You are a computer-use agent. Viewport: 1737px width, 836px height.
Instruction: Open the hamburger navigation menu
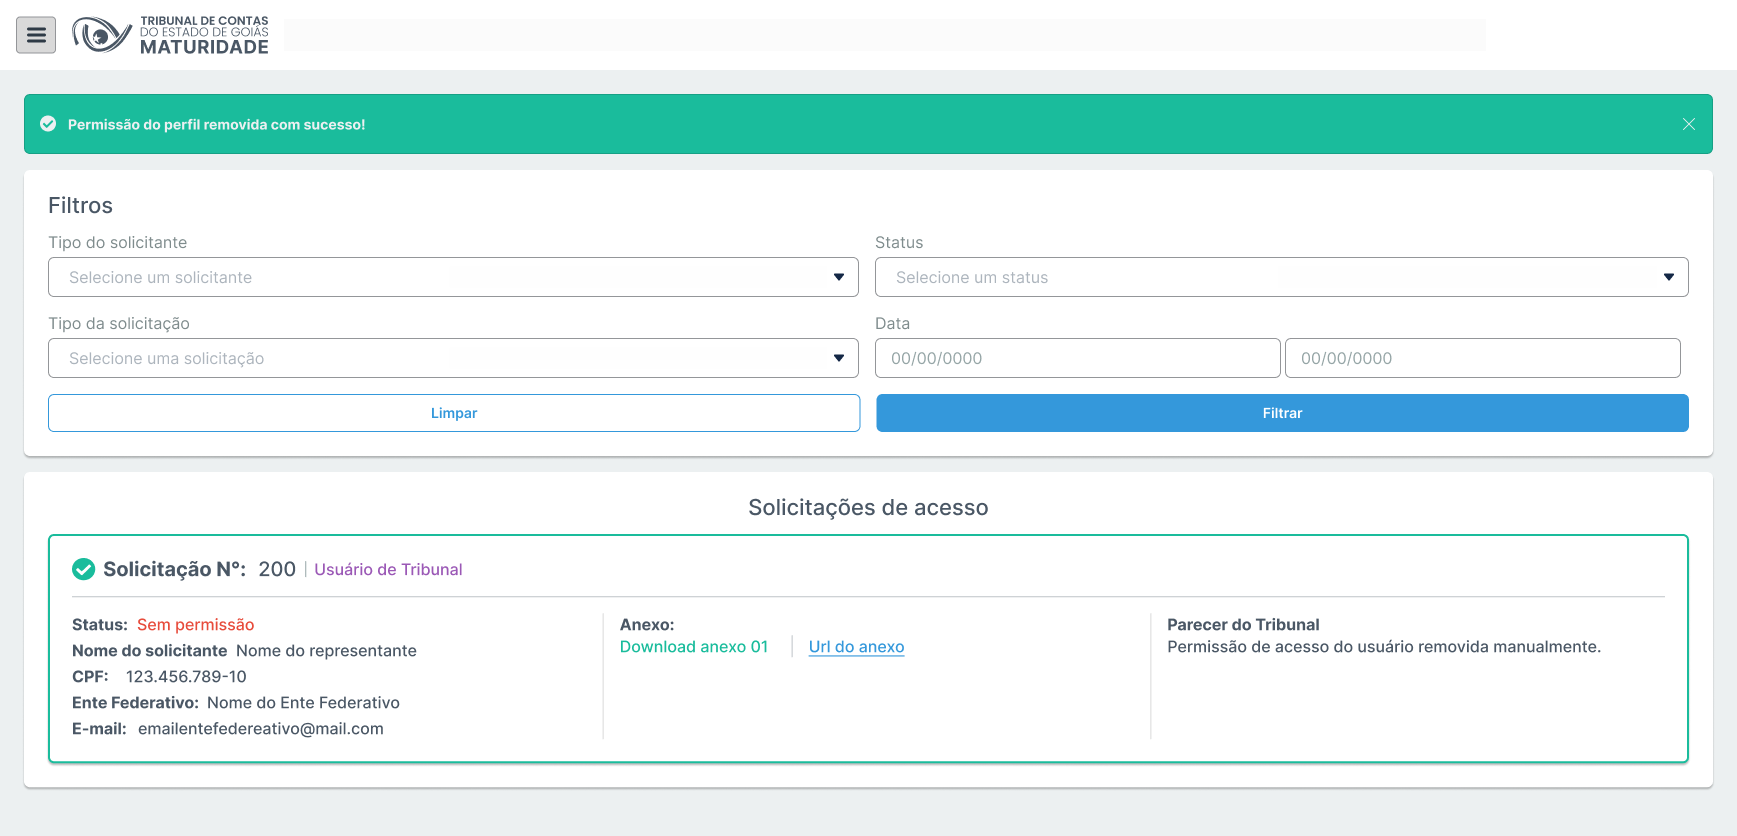[36, 35]
